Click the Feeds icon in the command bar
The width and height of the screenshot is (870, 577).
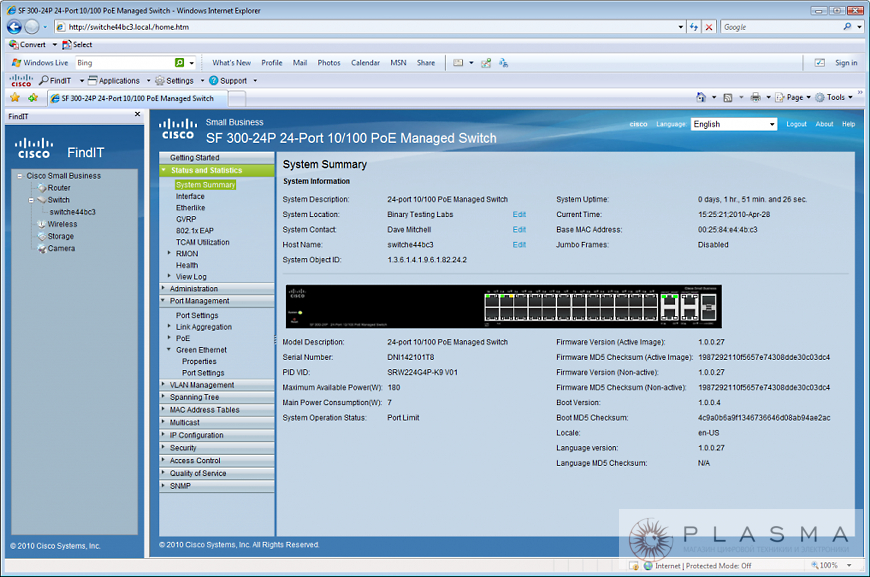[727, 98]
